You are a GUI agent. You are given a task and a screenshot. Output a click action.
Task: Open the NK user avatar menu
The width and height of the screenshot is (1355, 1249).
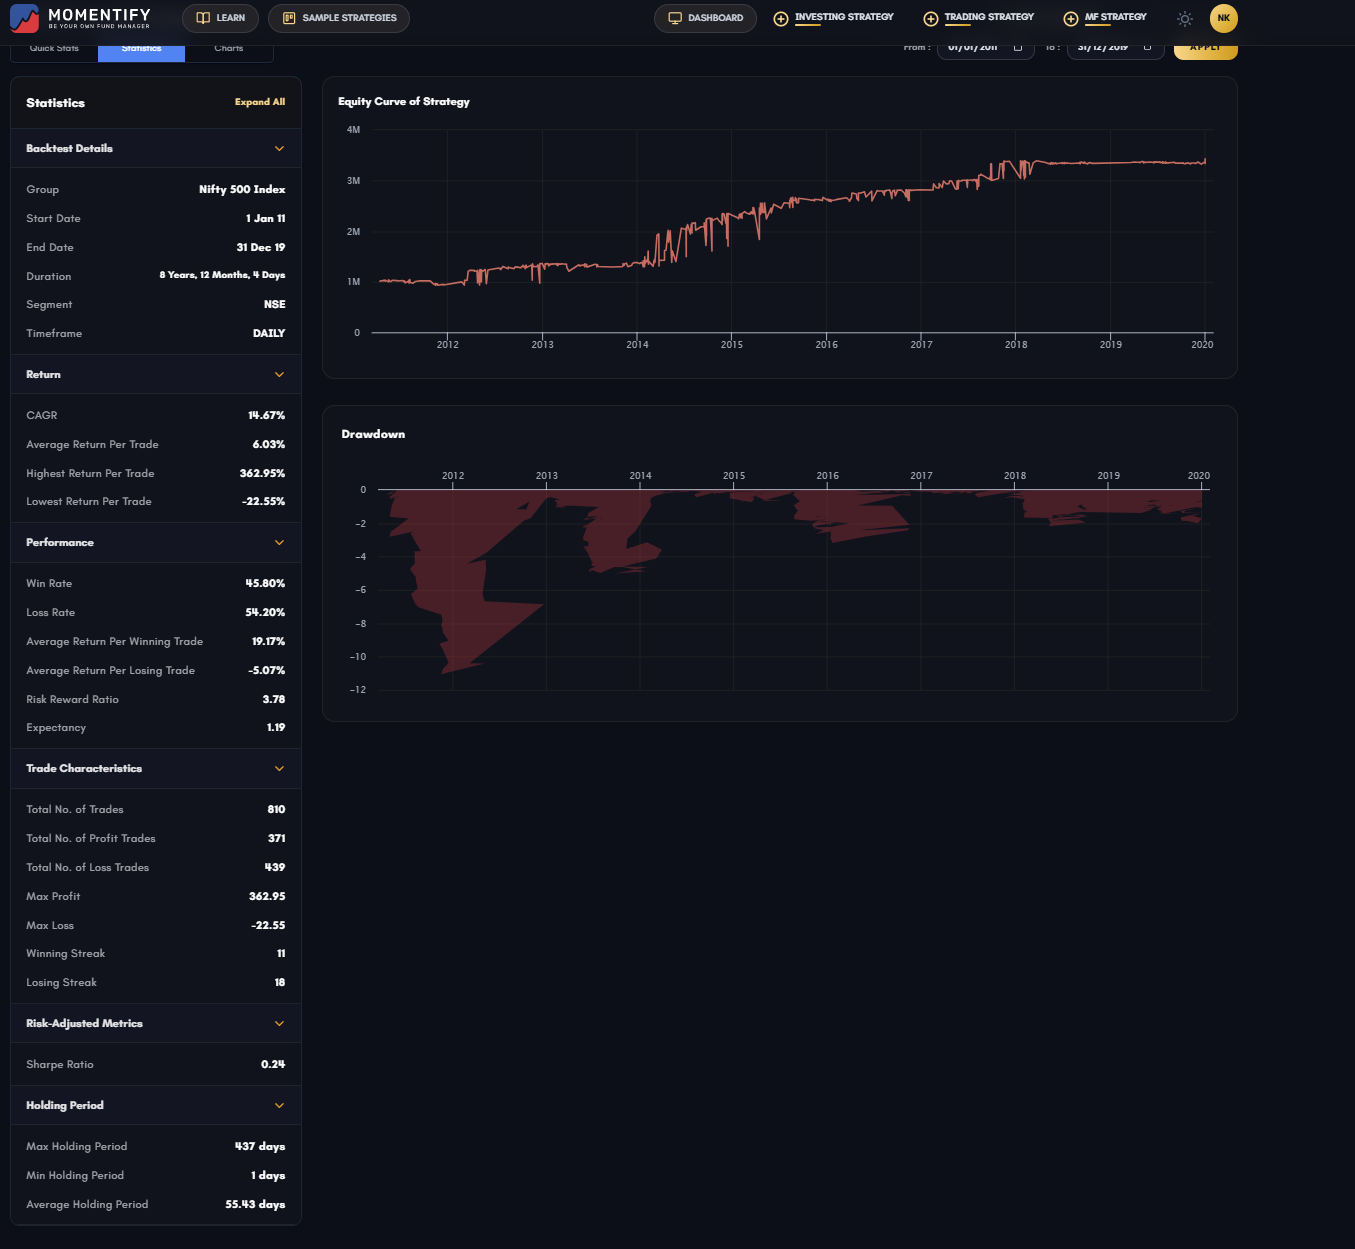pos(1224,18)
